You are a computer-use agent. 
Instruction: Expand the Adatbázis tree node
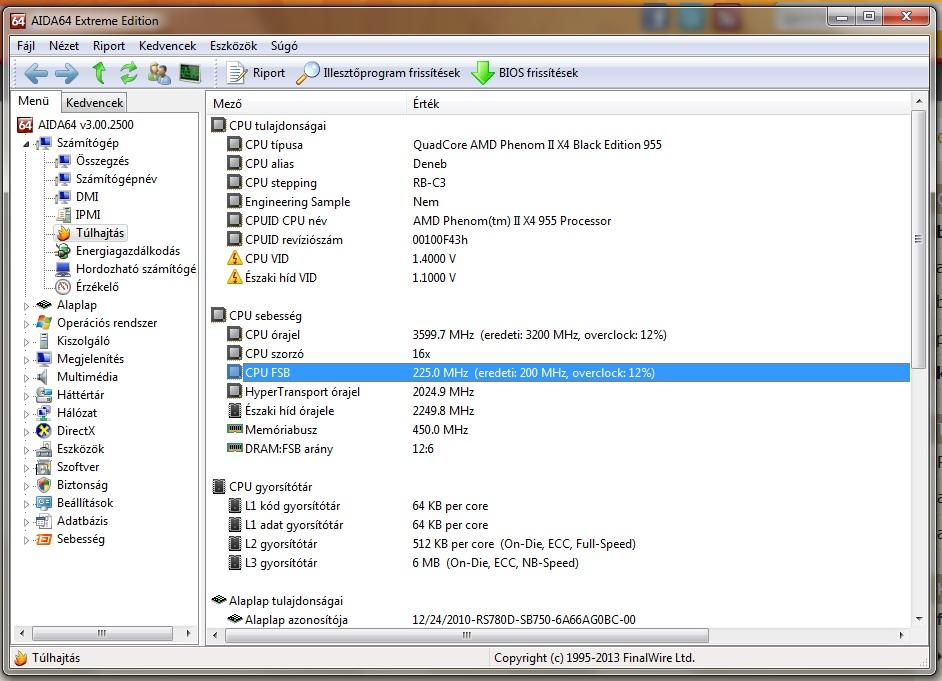26,522
